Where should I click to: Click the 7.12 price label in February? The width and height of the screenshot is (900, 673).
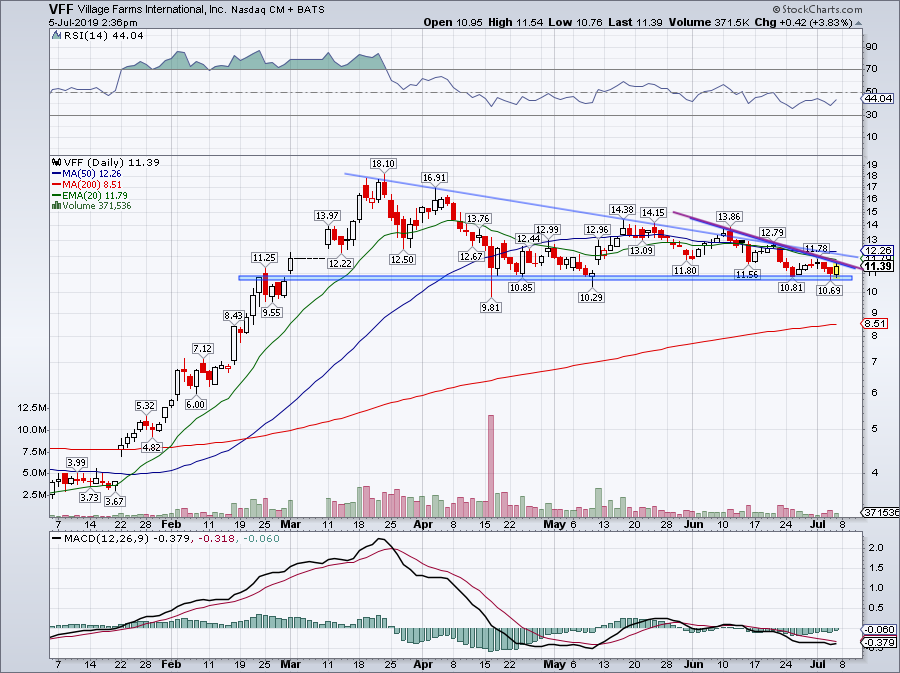click(x=203, y=349)
